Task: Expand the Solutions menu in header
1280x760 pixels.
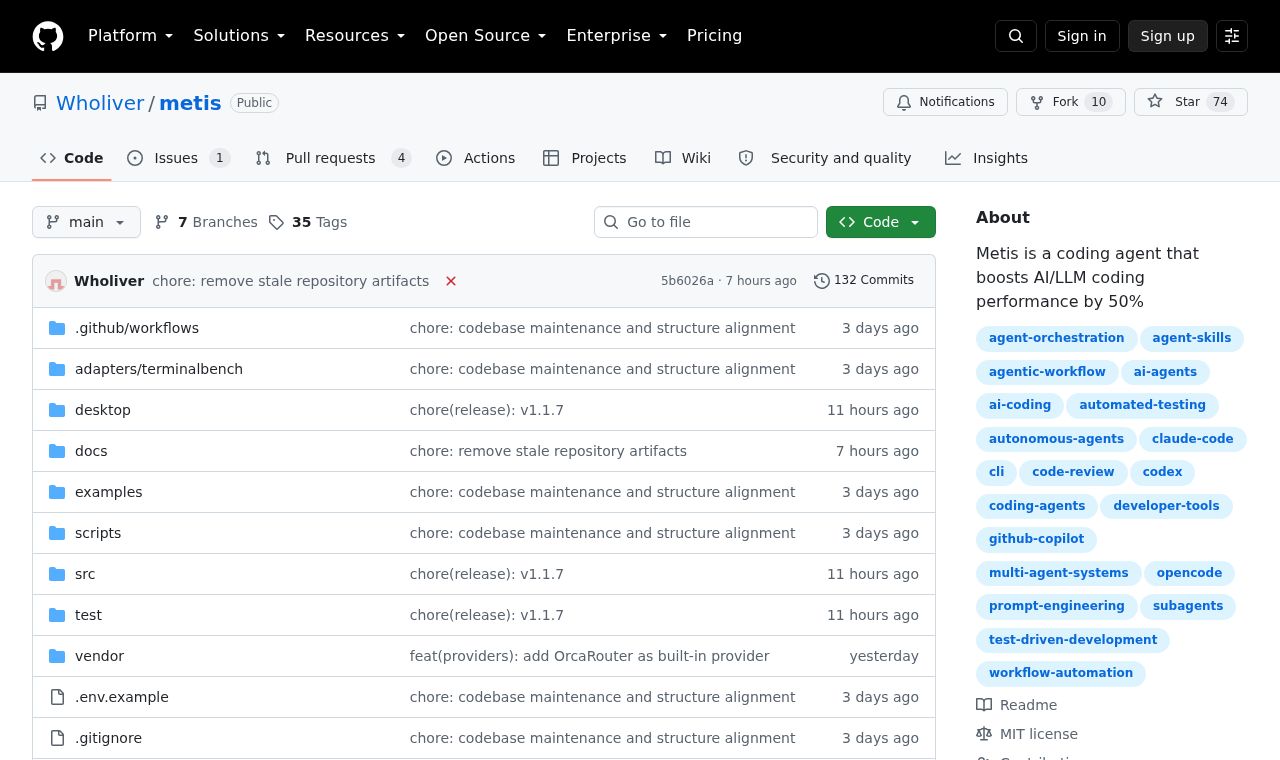Action: [239, 36]
